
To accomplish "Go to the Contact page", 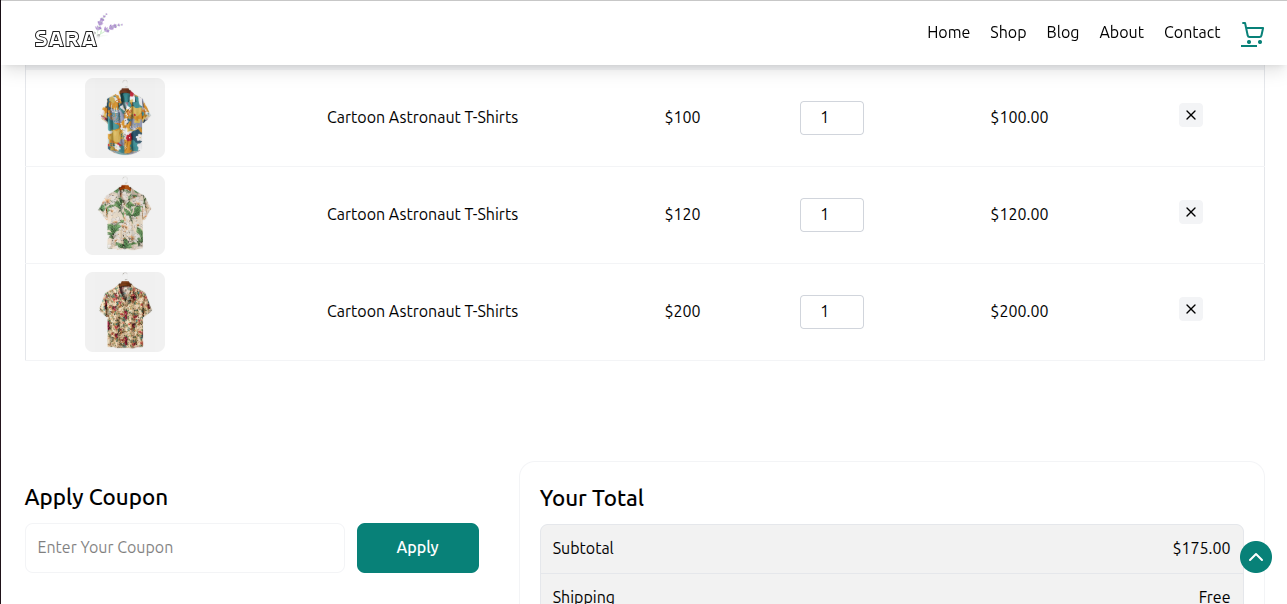I will pyautogui.click(x=1192, y=32).
